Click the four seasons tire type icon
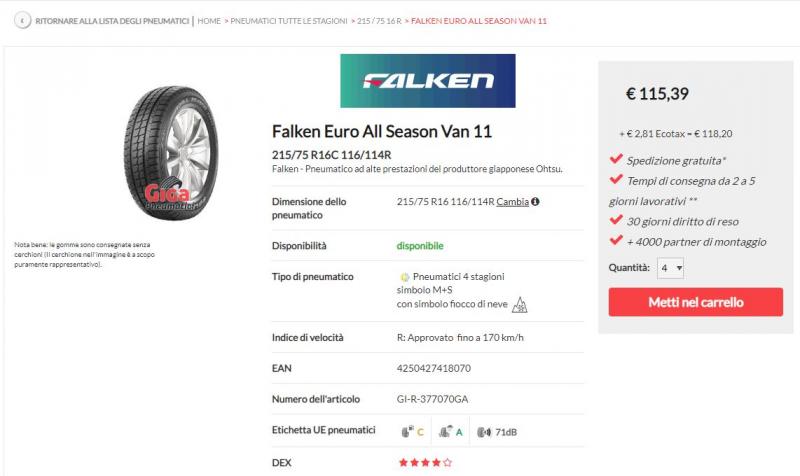Viewport: 800px width, 476px height. pyautogui.click(x=405, y=277)
